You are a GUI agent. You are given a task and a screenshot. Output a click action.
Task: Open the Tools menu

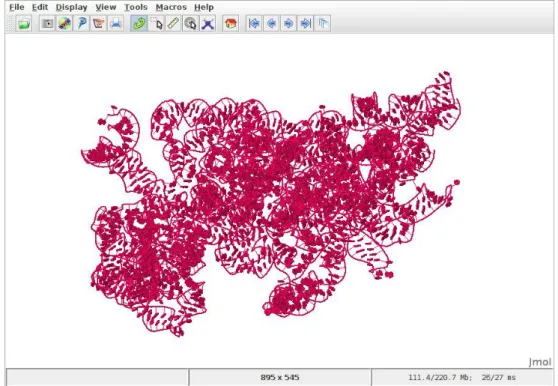pos(136,7)
